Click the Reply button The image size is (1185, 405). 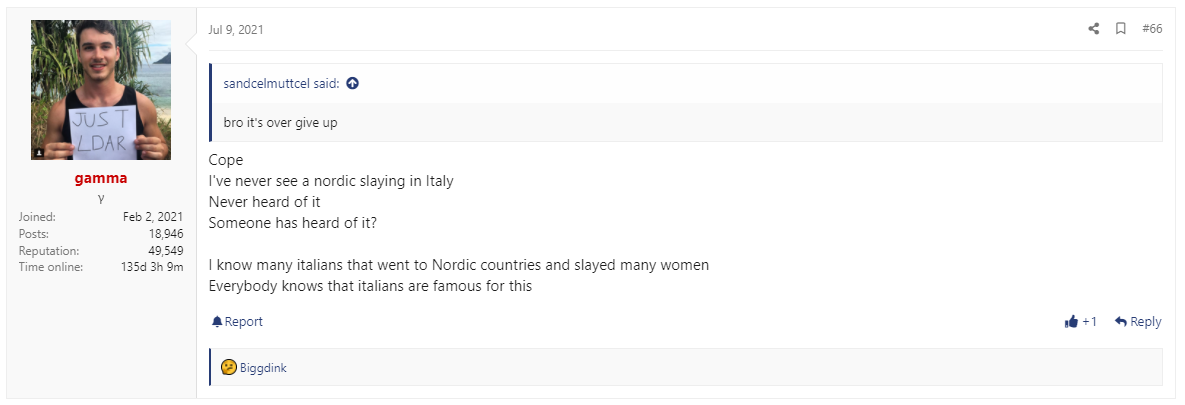[1138, 322]
